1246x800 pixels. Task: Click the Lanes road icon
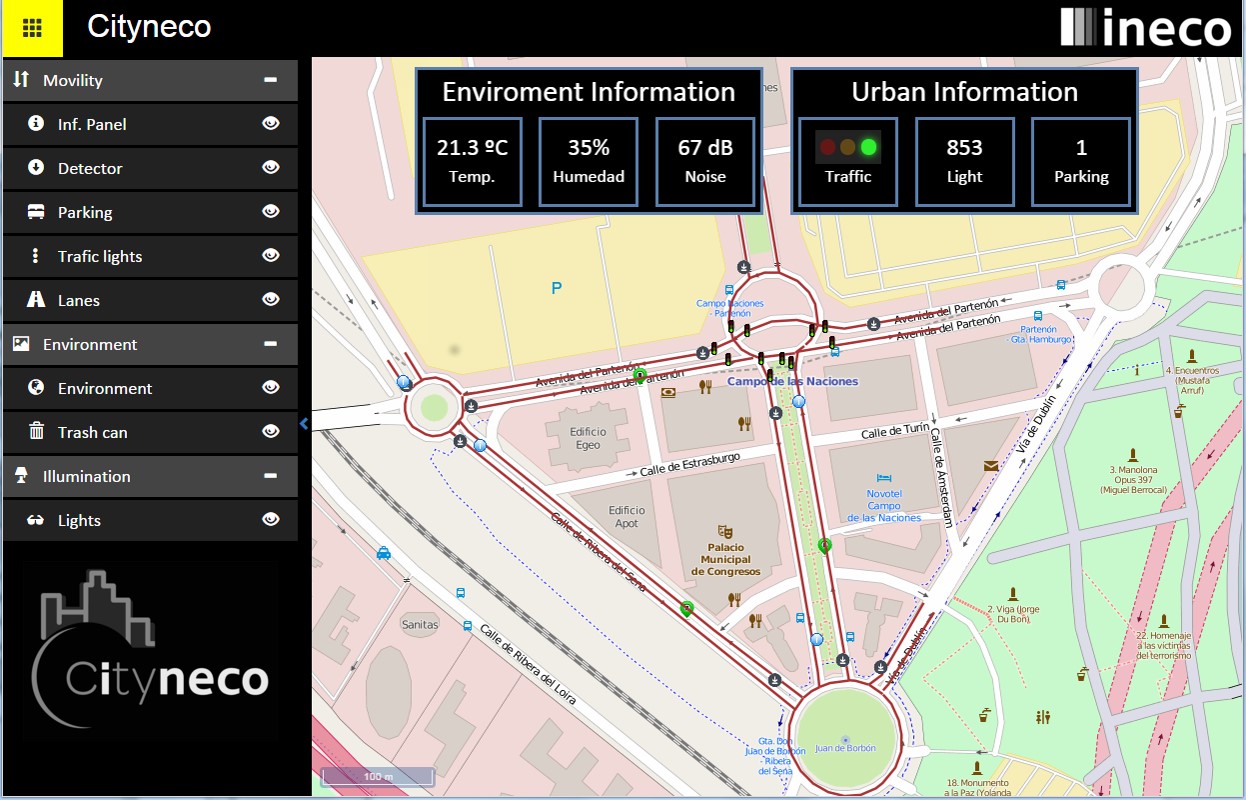[36, 300]
